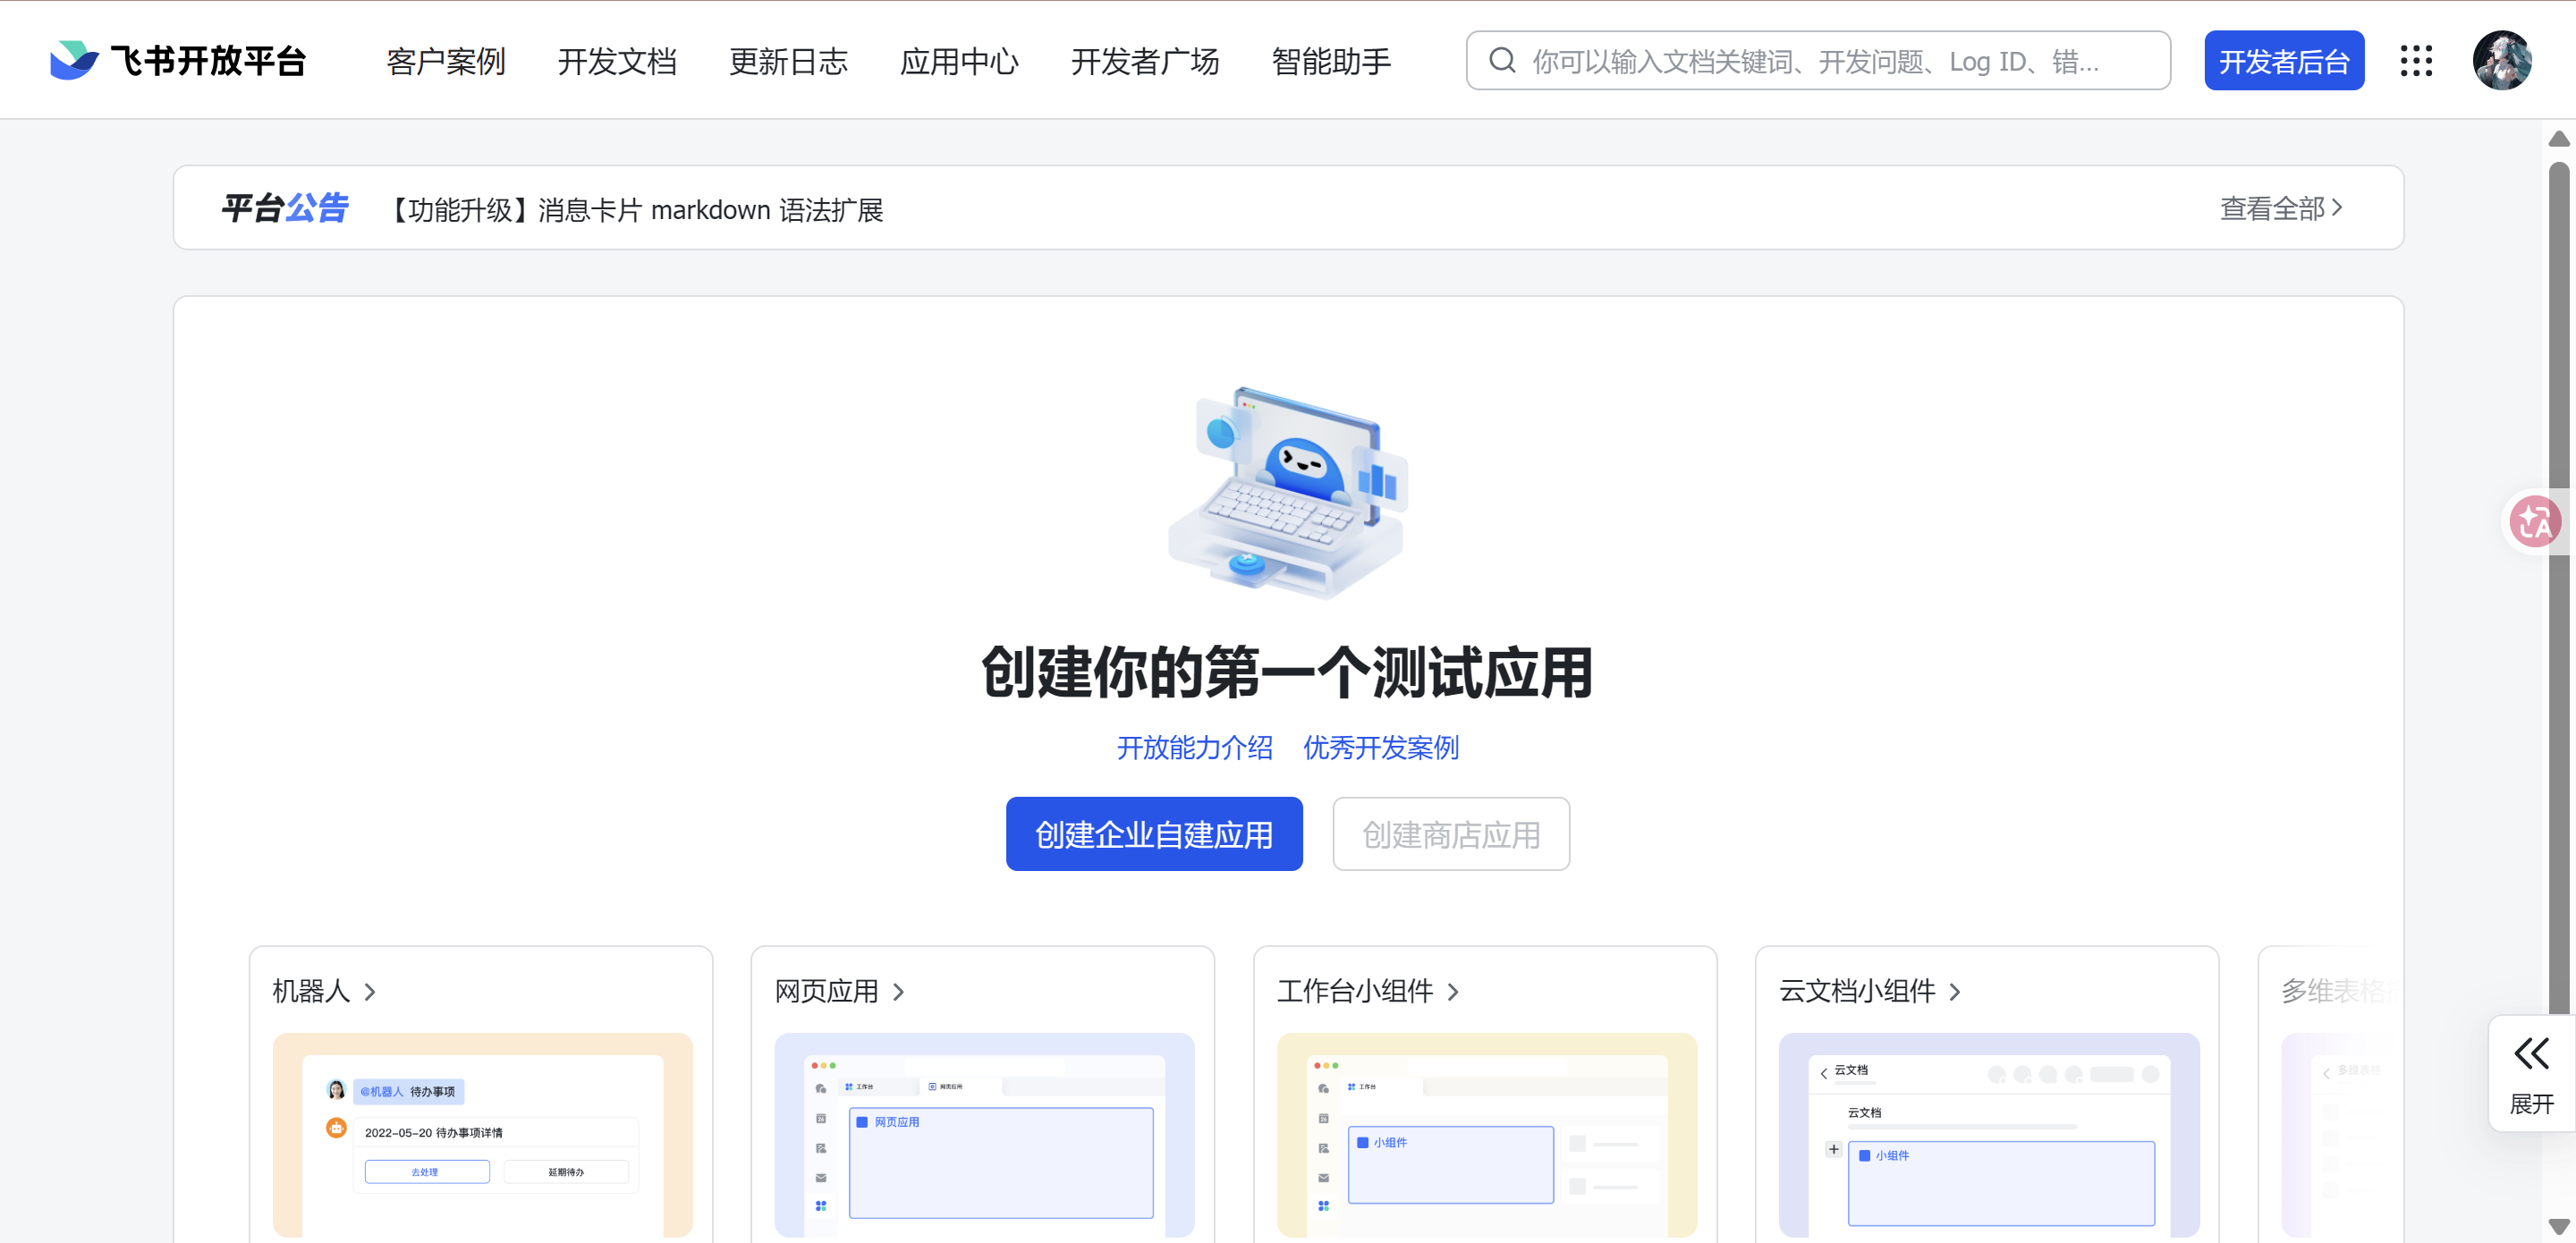Open the user avatar menu
Viewport: 2576px width, 1243px height.
(x=2501, y=61)
